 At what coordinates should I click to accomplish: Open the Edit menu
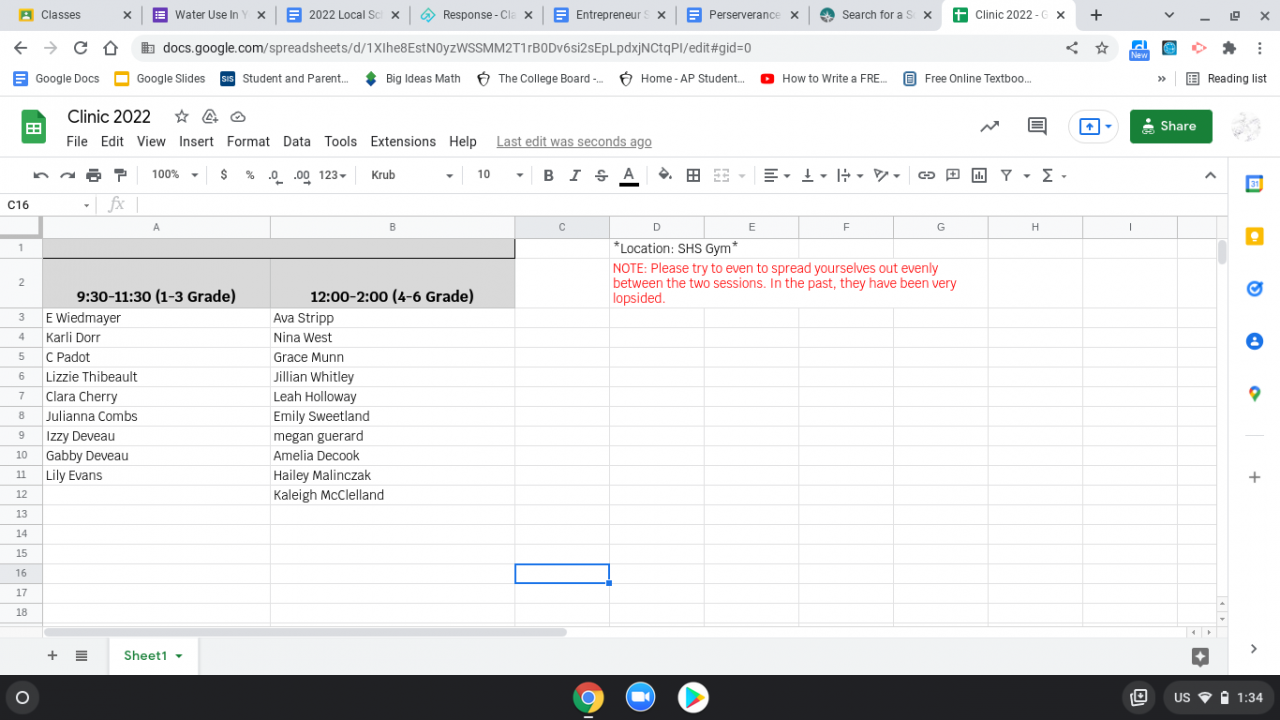coord(112,142)
